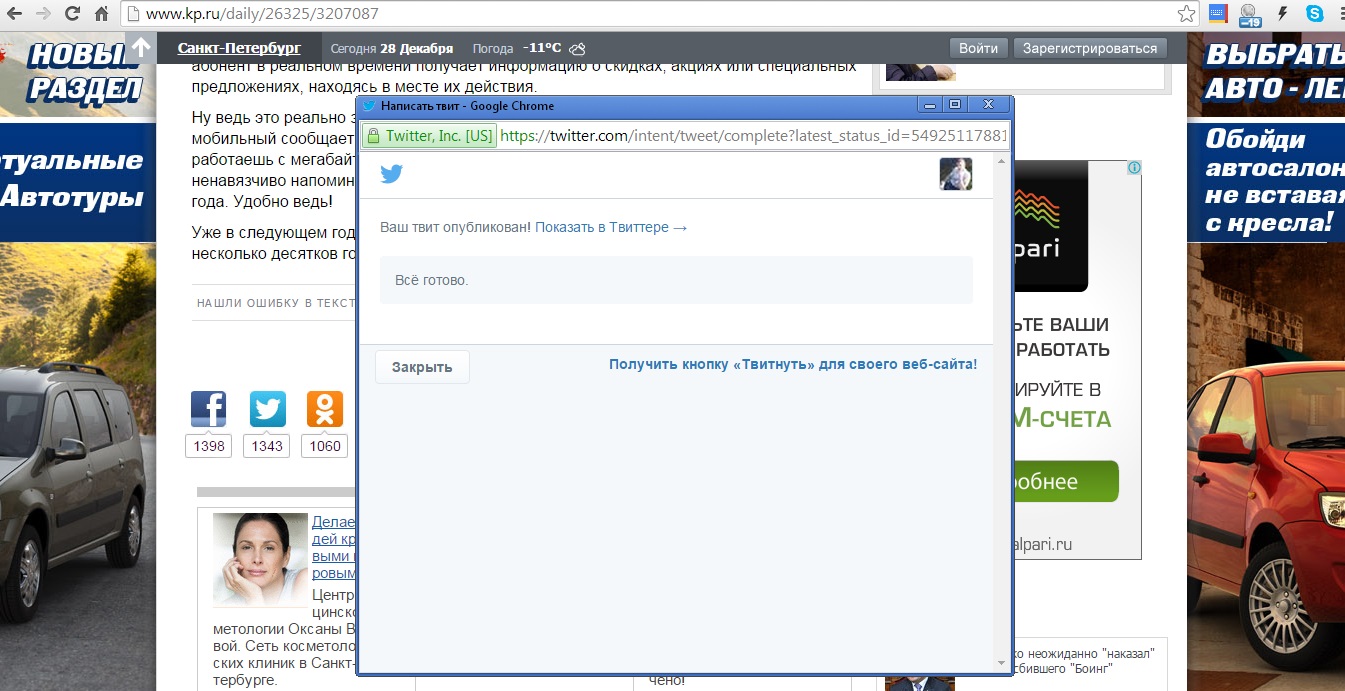Screen dimensions: 1345x691
Task: Share the article on Odnoklassniki
Action: [325, 409]
